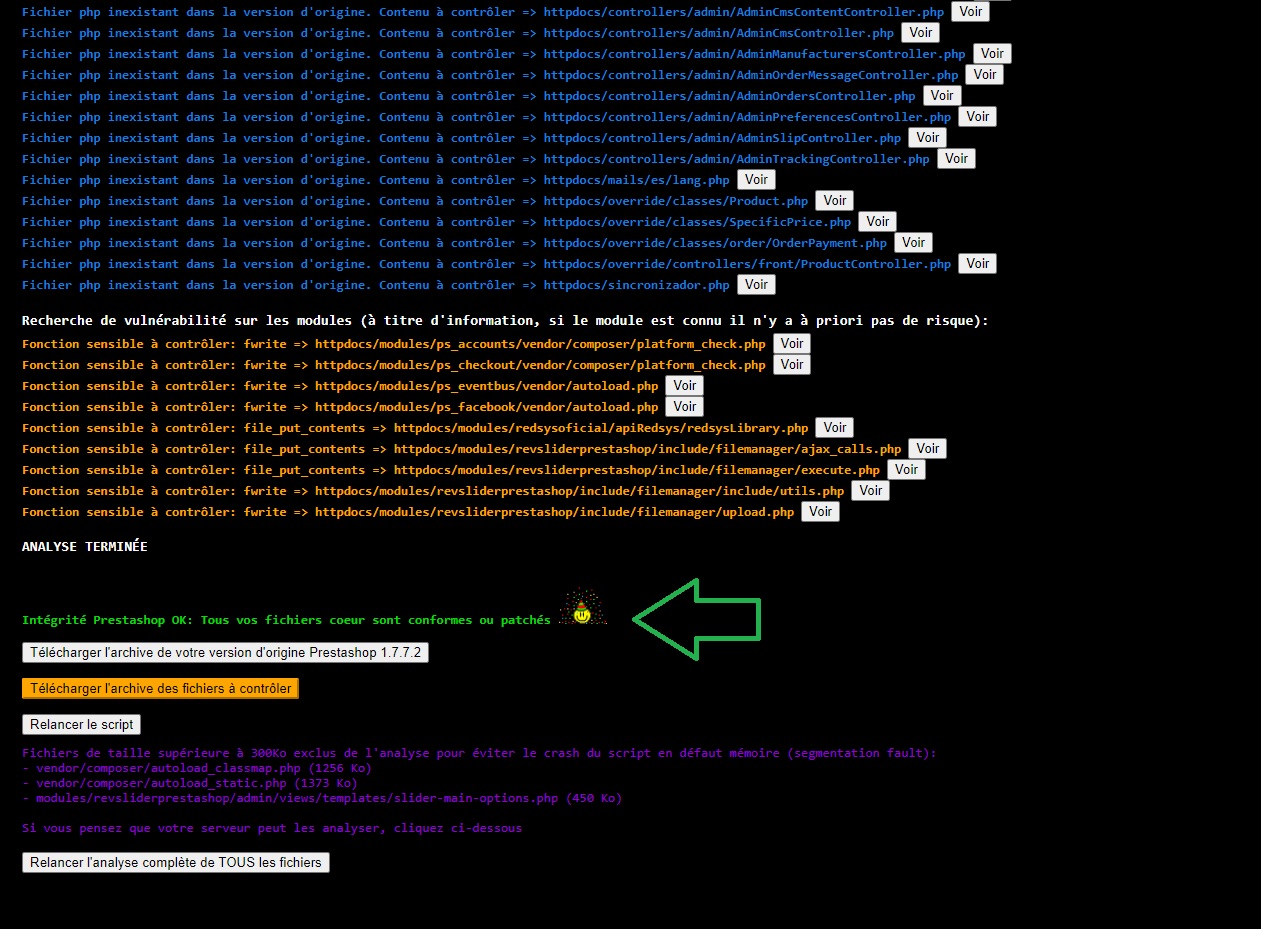Click path httpdocs/override/classes/SpecificPrice.php

coord(698,222)
